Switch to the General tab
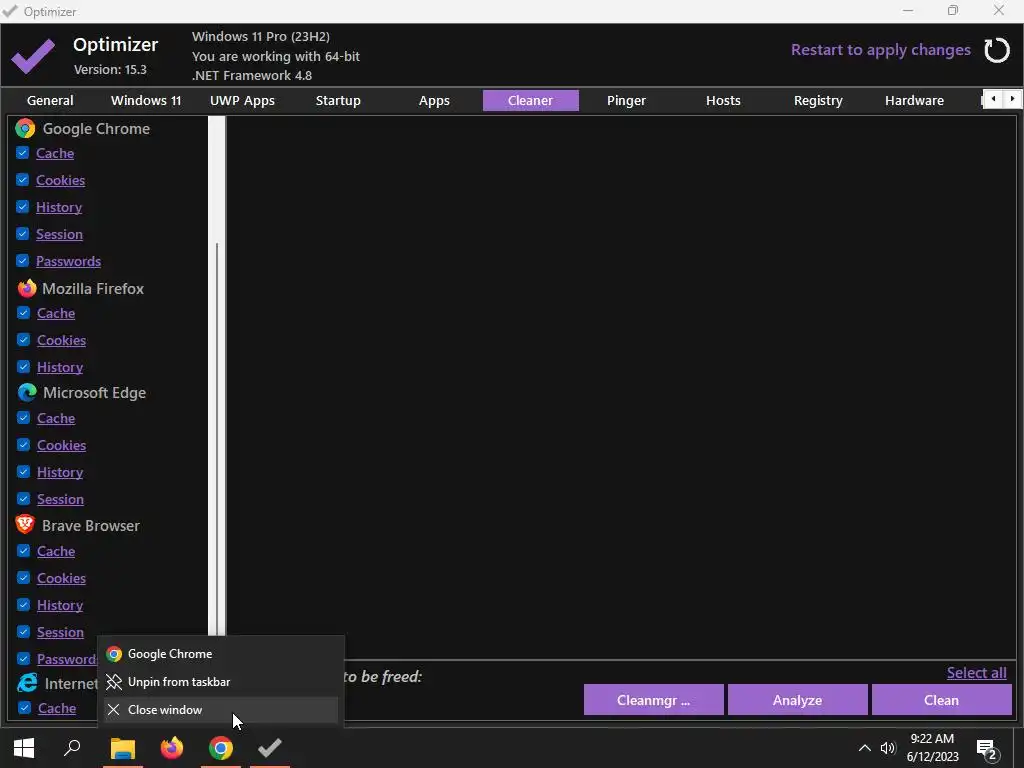Screen dimensions: 1024x768 [50, 101]
